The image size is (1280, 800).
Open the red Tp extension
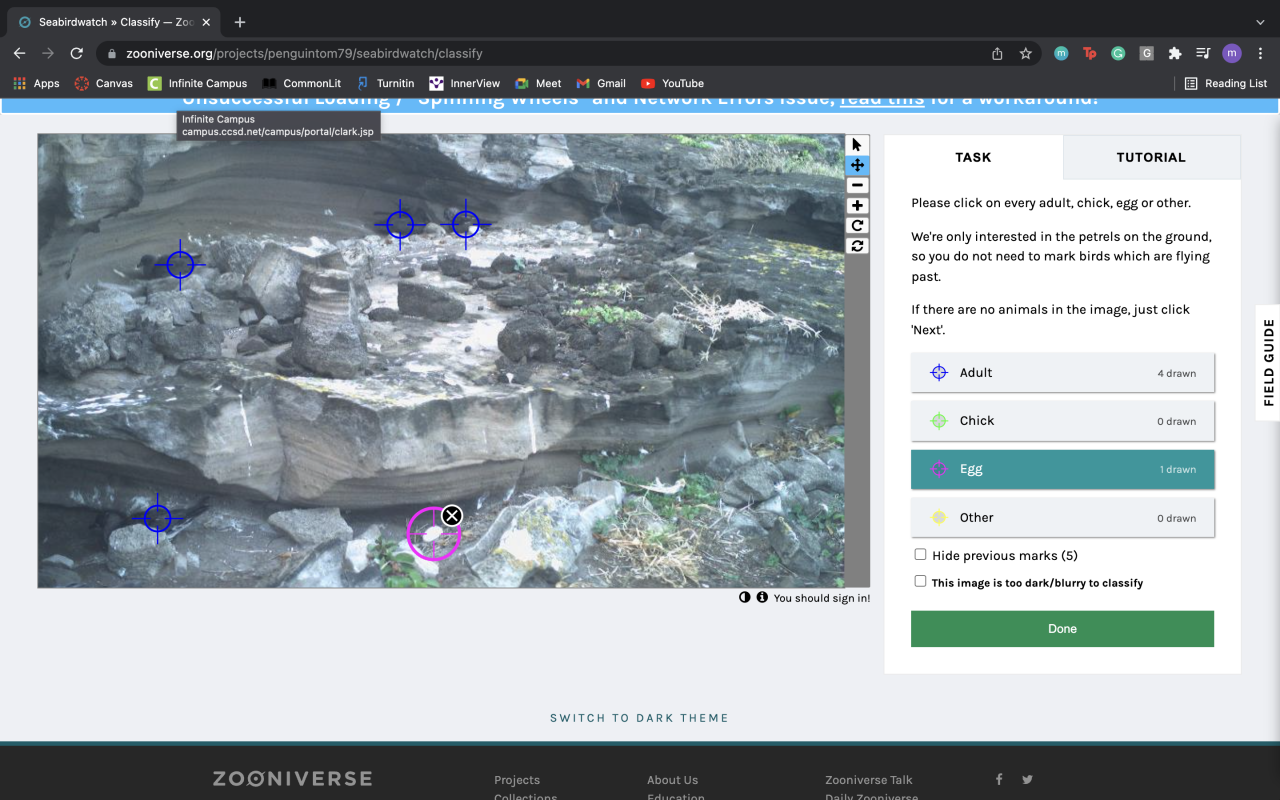(1089, 53)
